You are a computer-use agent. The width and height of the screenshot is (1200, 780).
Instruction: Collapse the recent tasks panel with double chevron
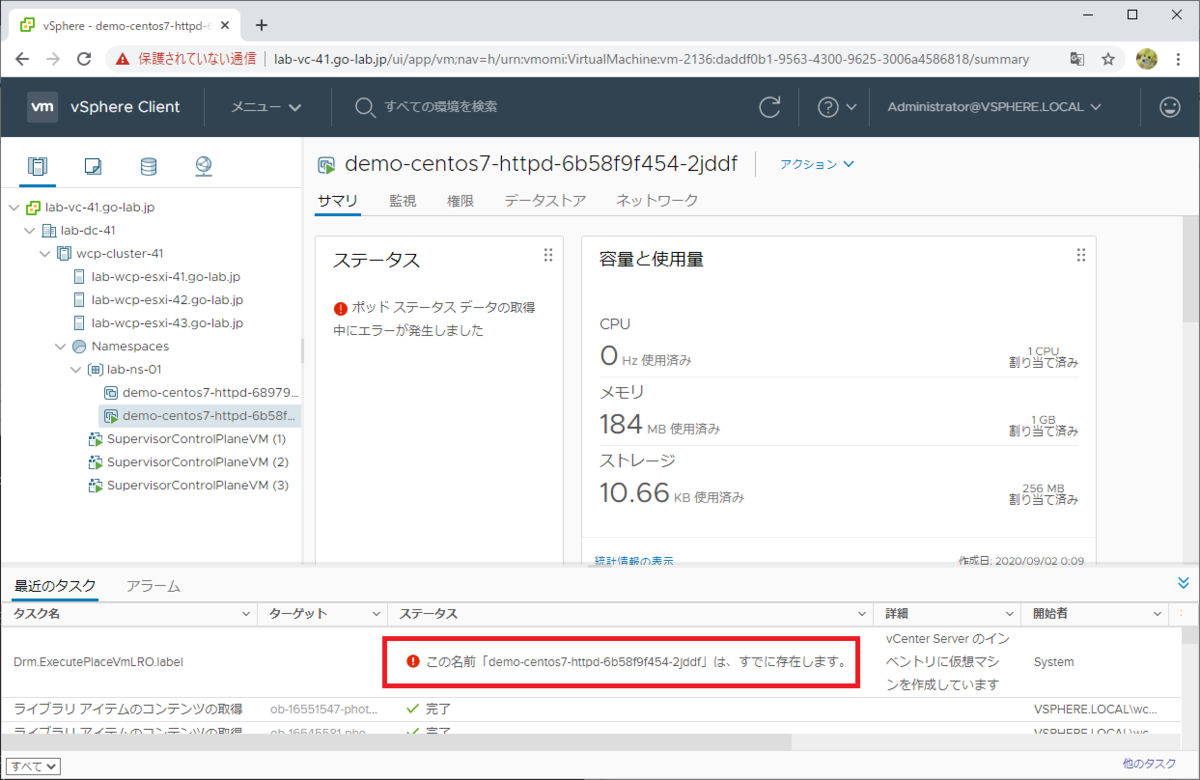pyautogui.click(x=1183, y=583)
